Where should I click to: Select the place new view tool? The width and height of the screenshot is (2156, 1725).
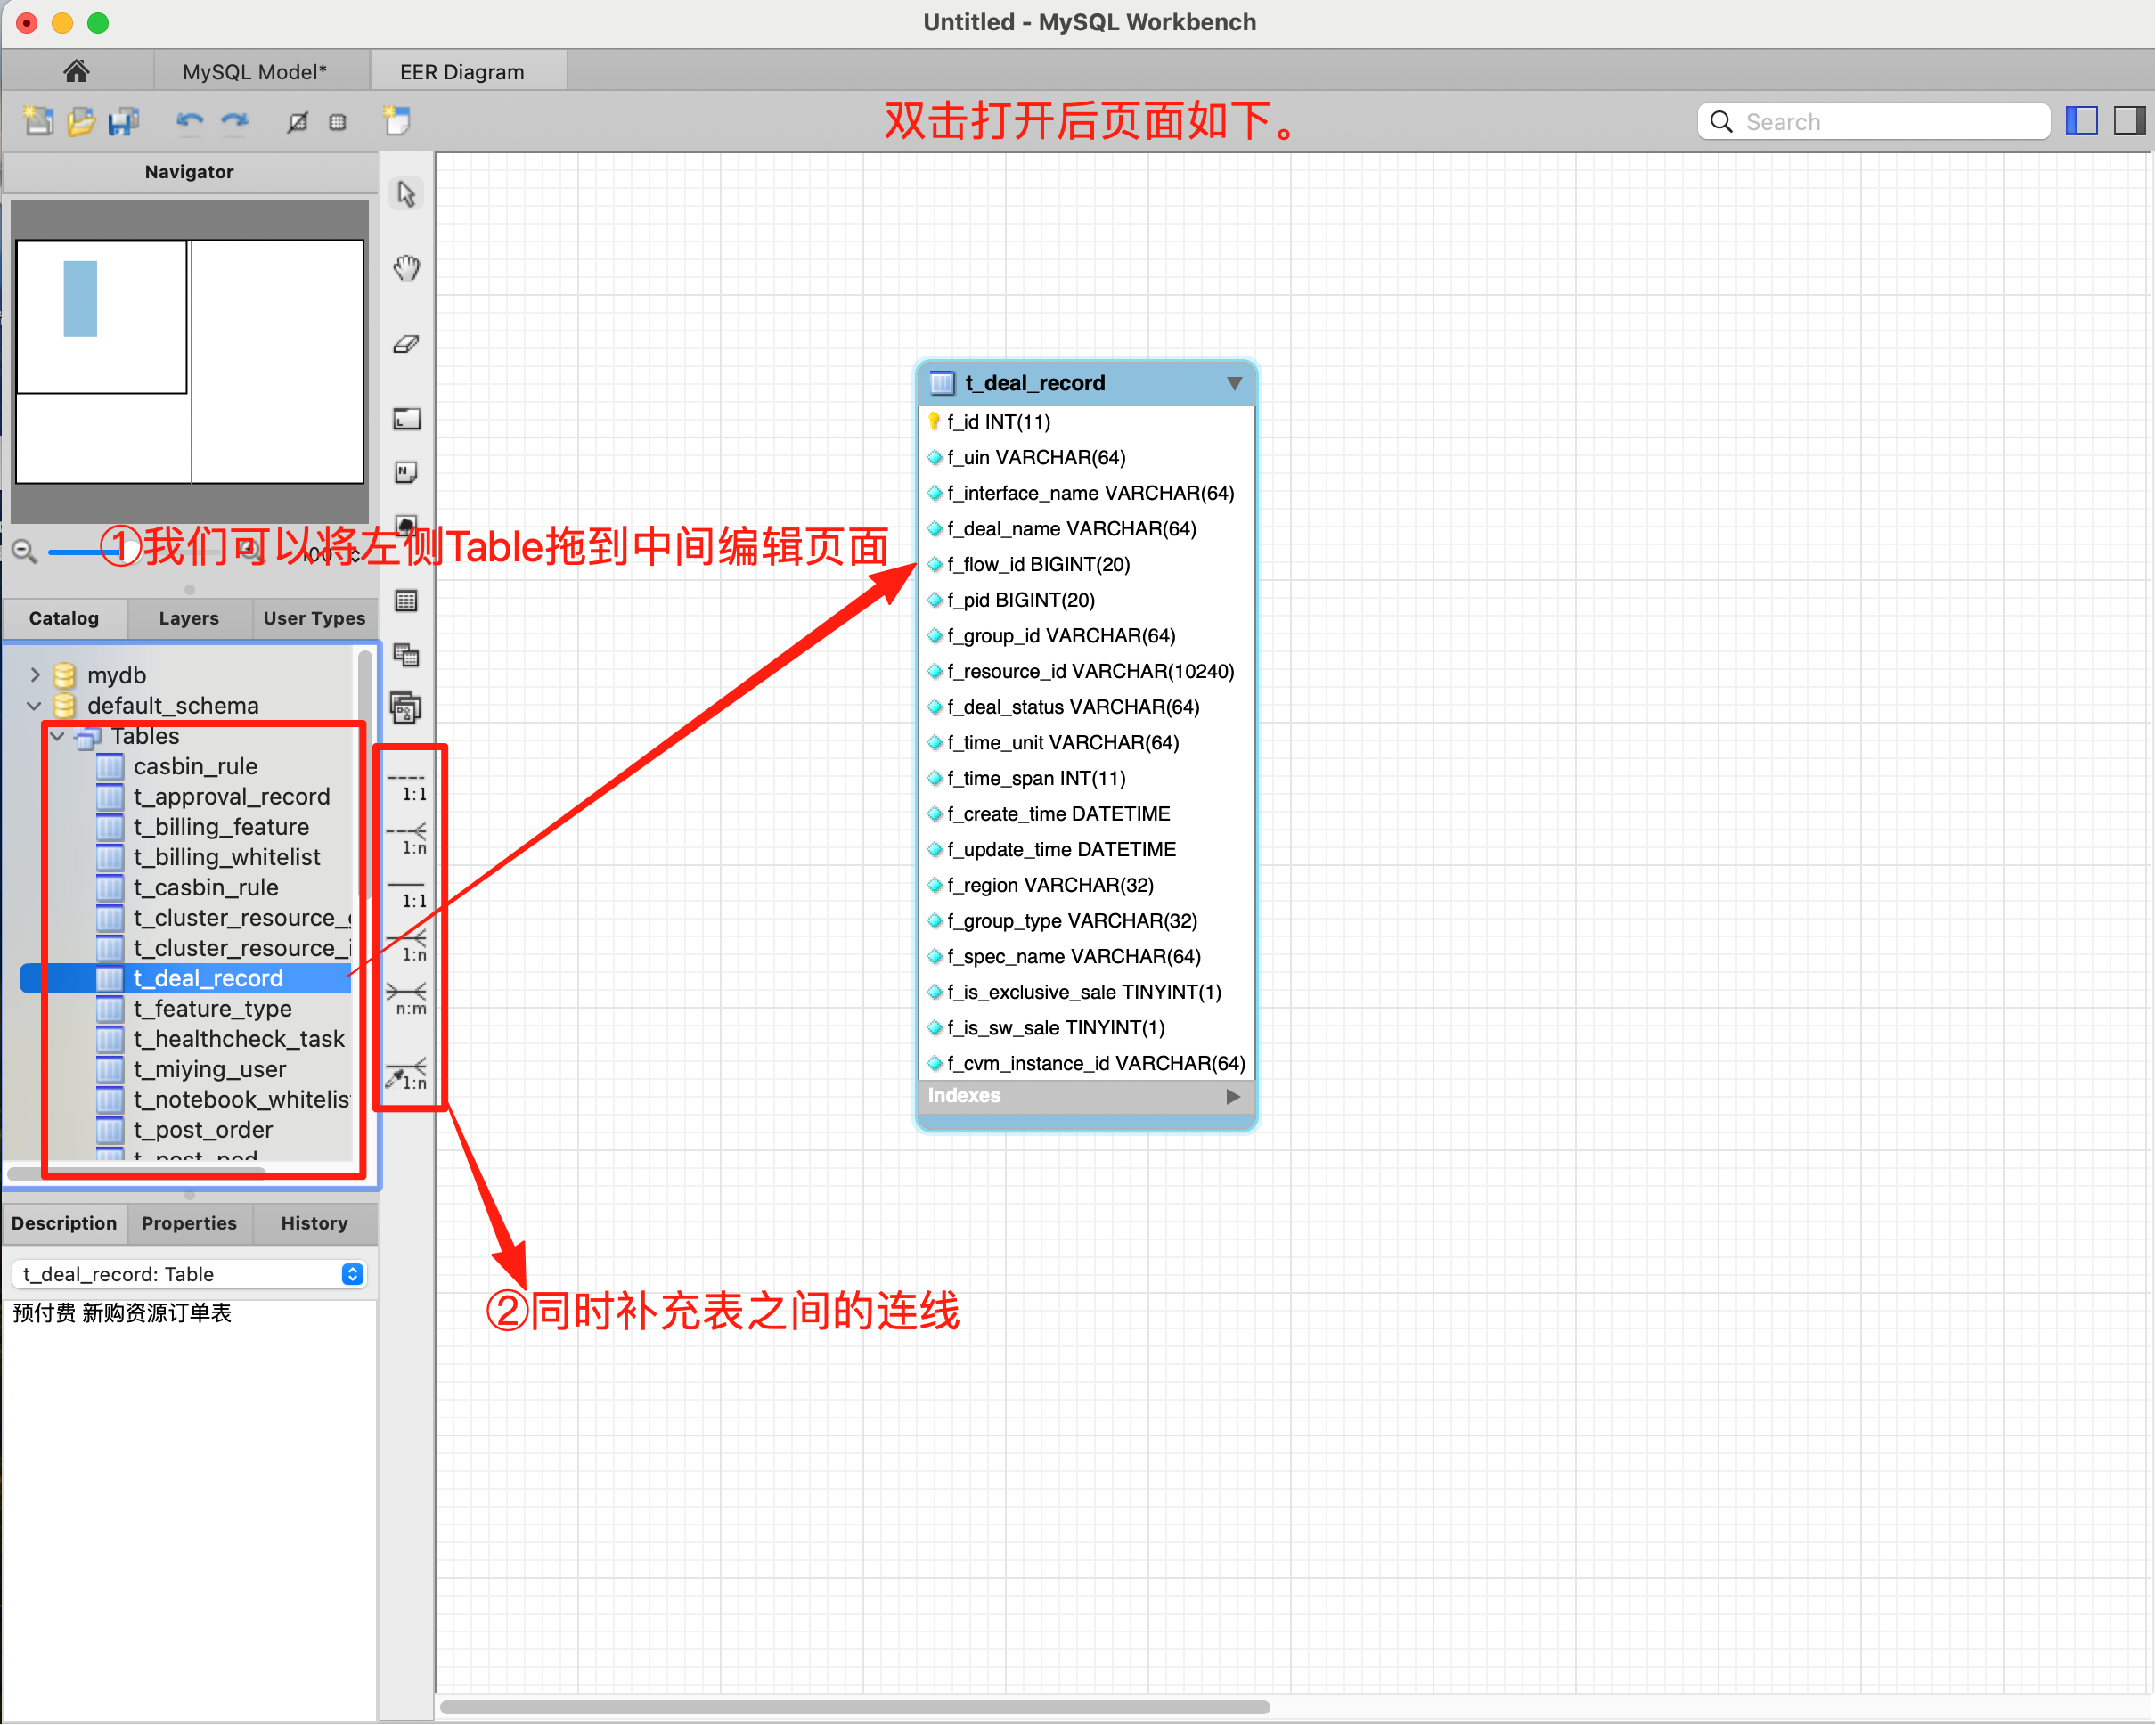click(406, 655)
